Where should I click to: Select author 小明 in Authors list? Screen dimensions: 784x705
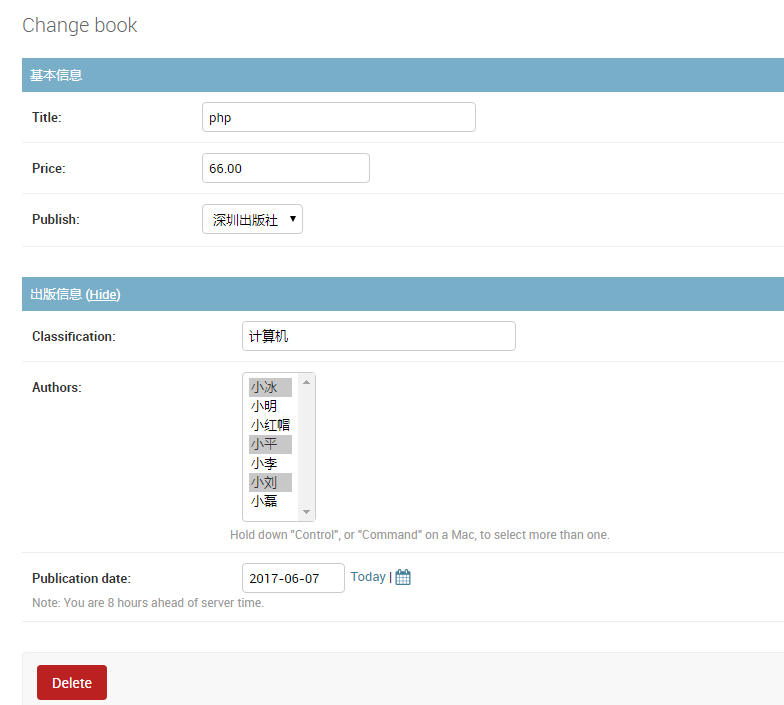270,406
